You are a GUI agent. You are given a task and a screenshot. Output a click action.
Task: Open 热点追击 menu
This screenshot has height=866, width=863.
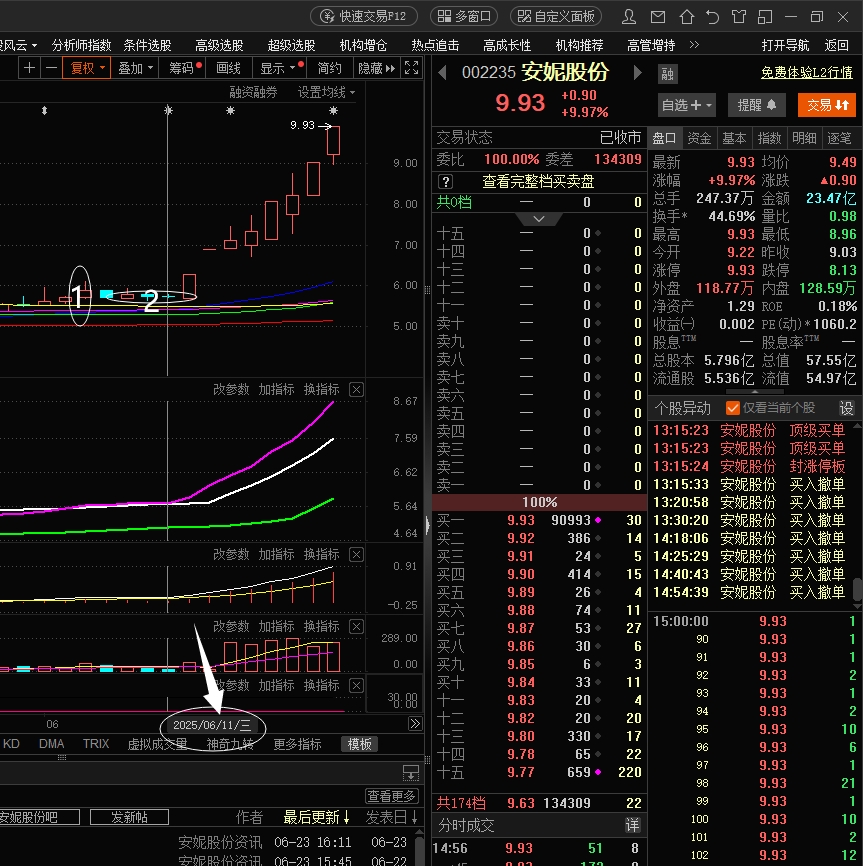(x=435, y=45)
